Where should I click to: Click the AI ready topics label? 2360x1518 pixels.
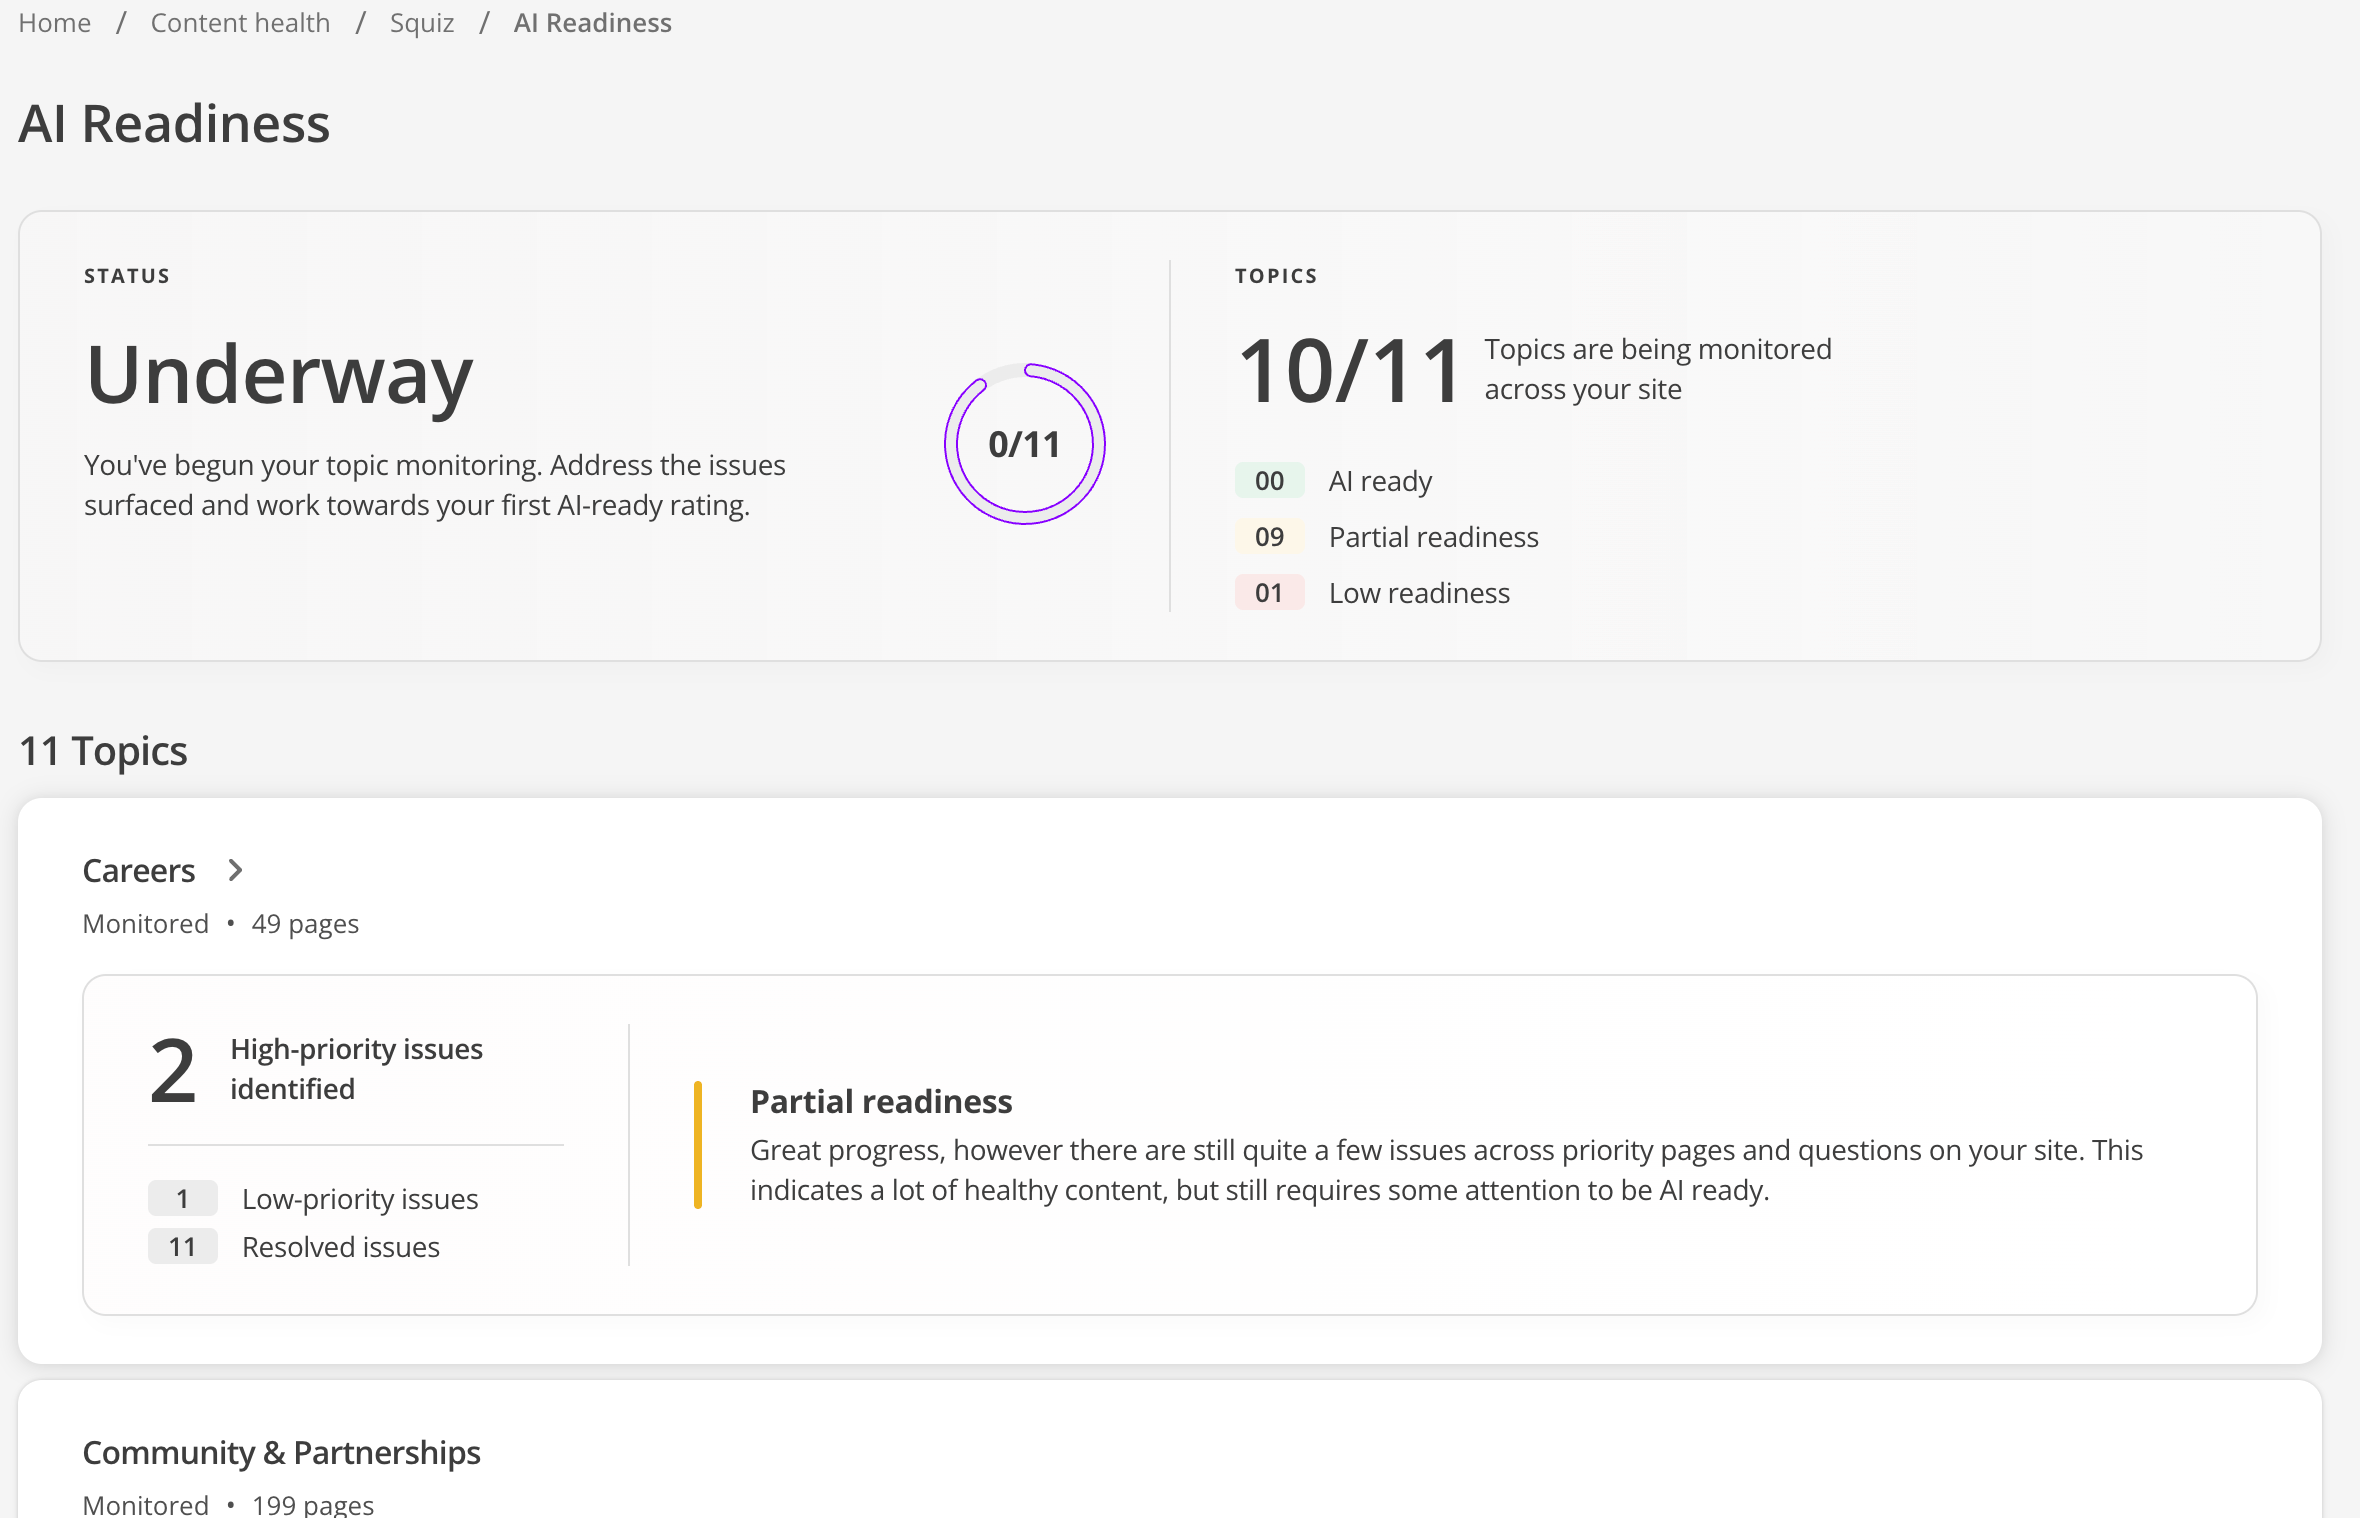click(x=1380, y=481)
